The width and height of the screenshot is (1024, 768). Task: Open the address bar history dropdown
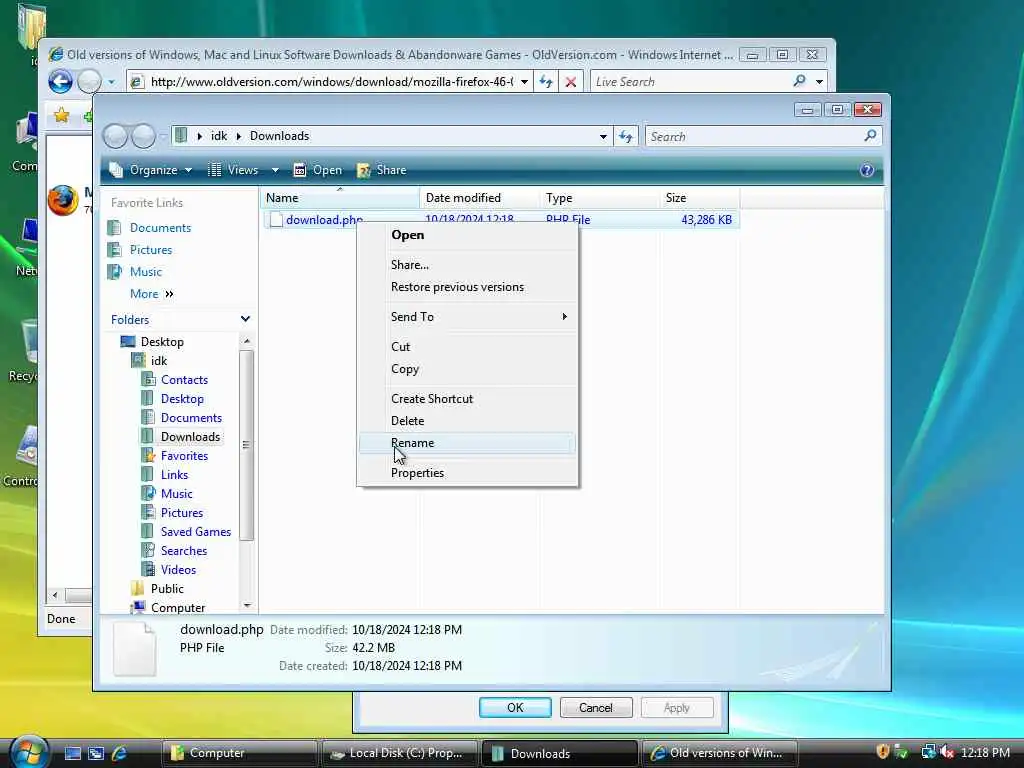tap(603, 136)
